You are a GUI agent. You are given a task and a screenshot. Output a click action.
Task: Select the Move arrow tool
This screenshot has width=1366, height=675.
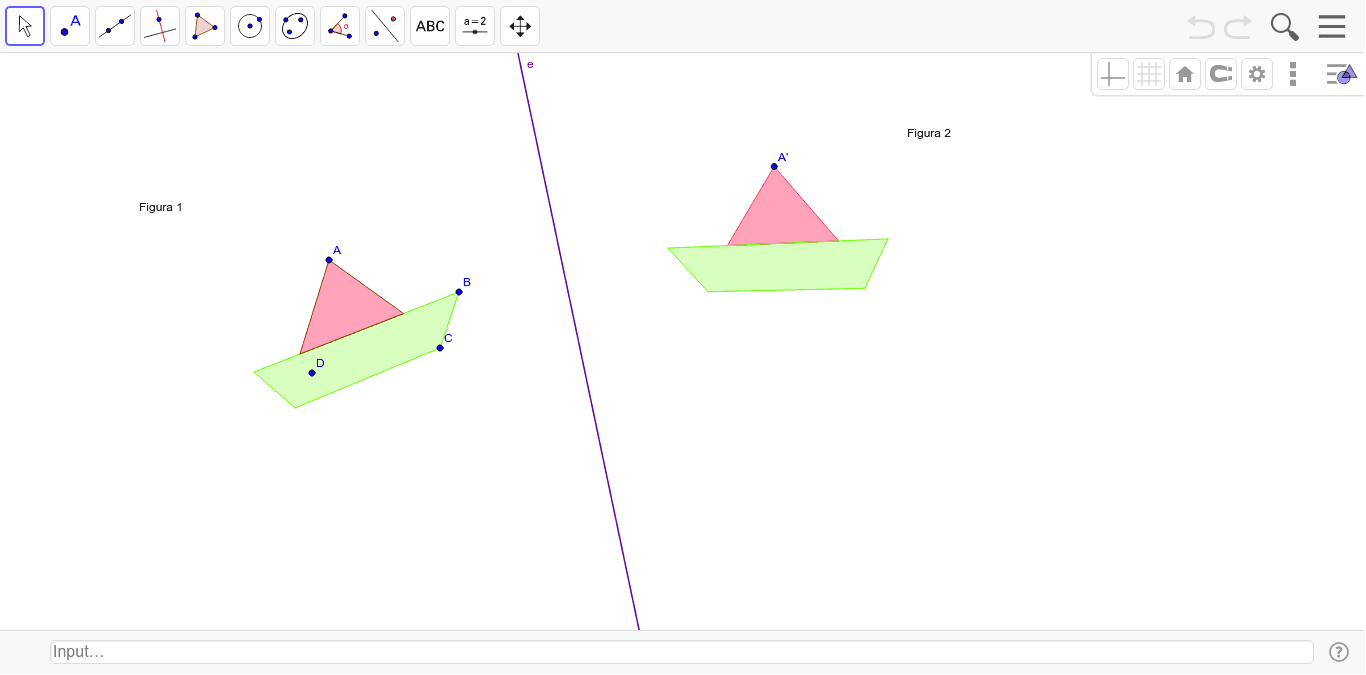coord(25,26)
